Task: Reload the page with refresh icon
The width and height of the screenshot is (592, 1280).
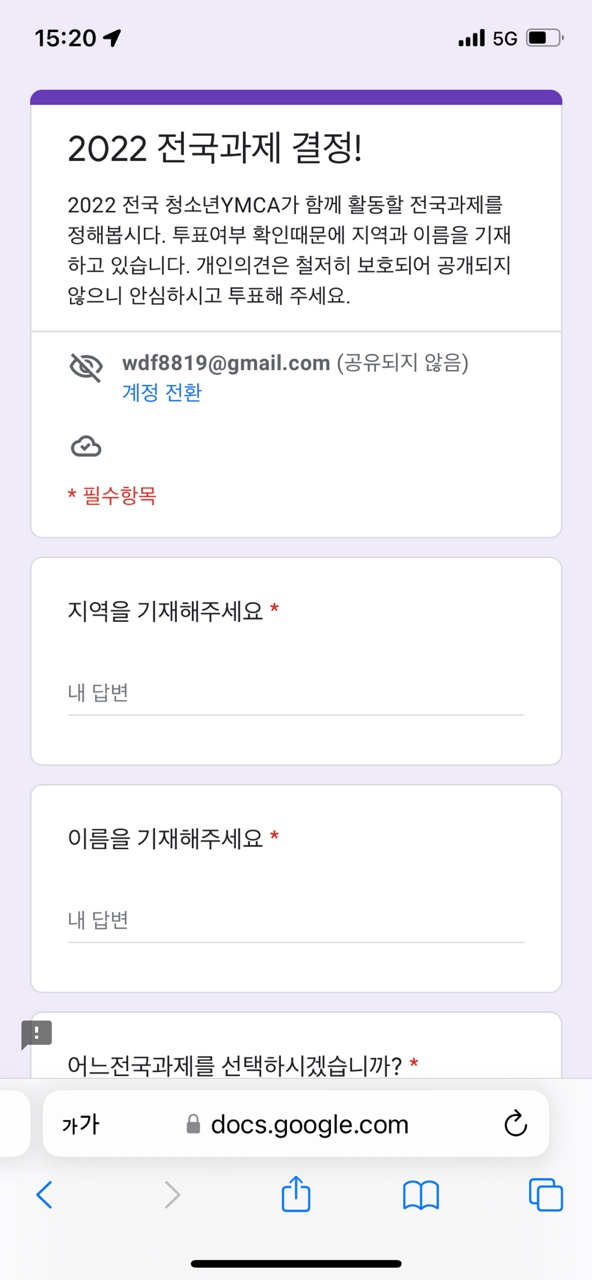Action: pyautogui.click(x=515, y=1125)
